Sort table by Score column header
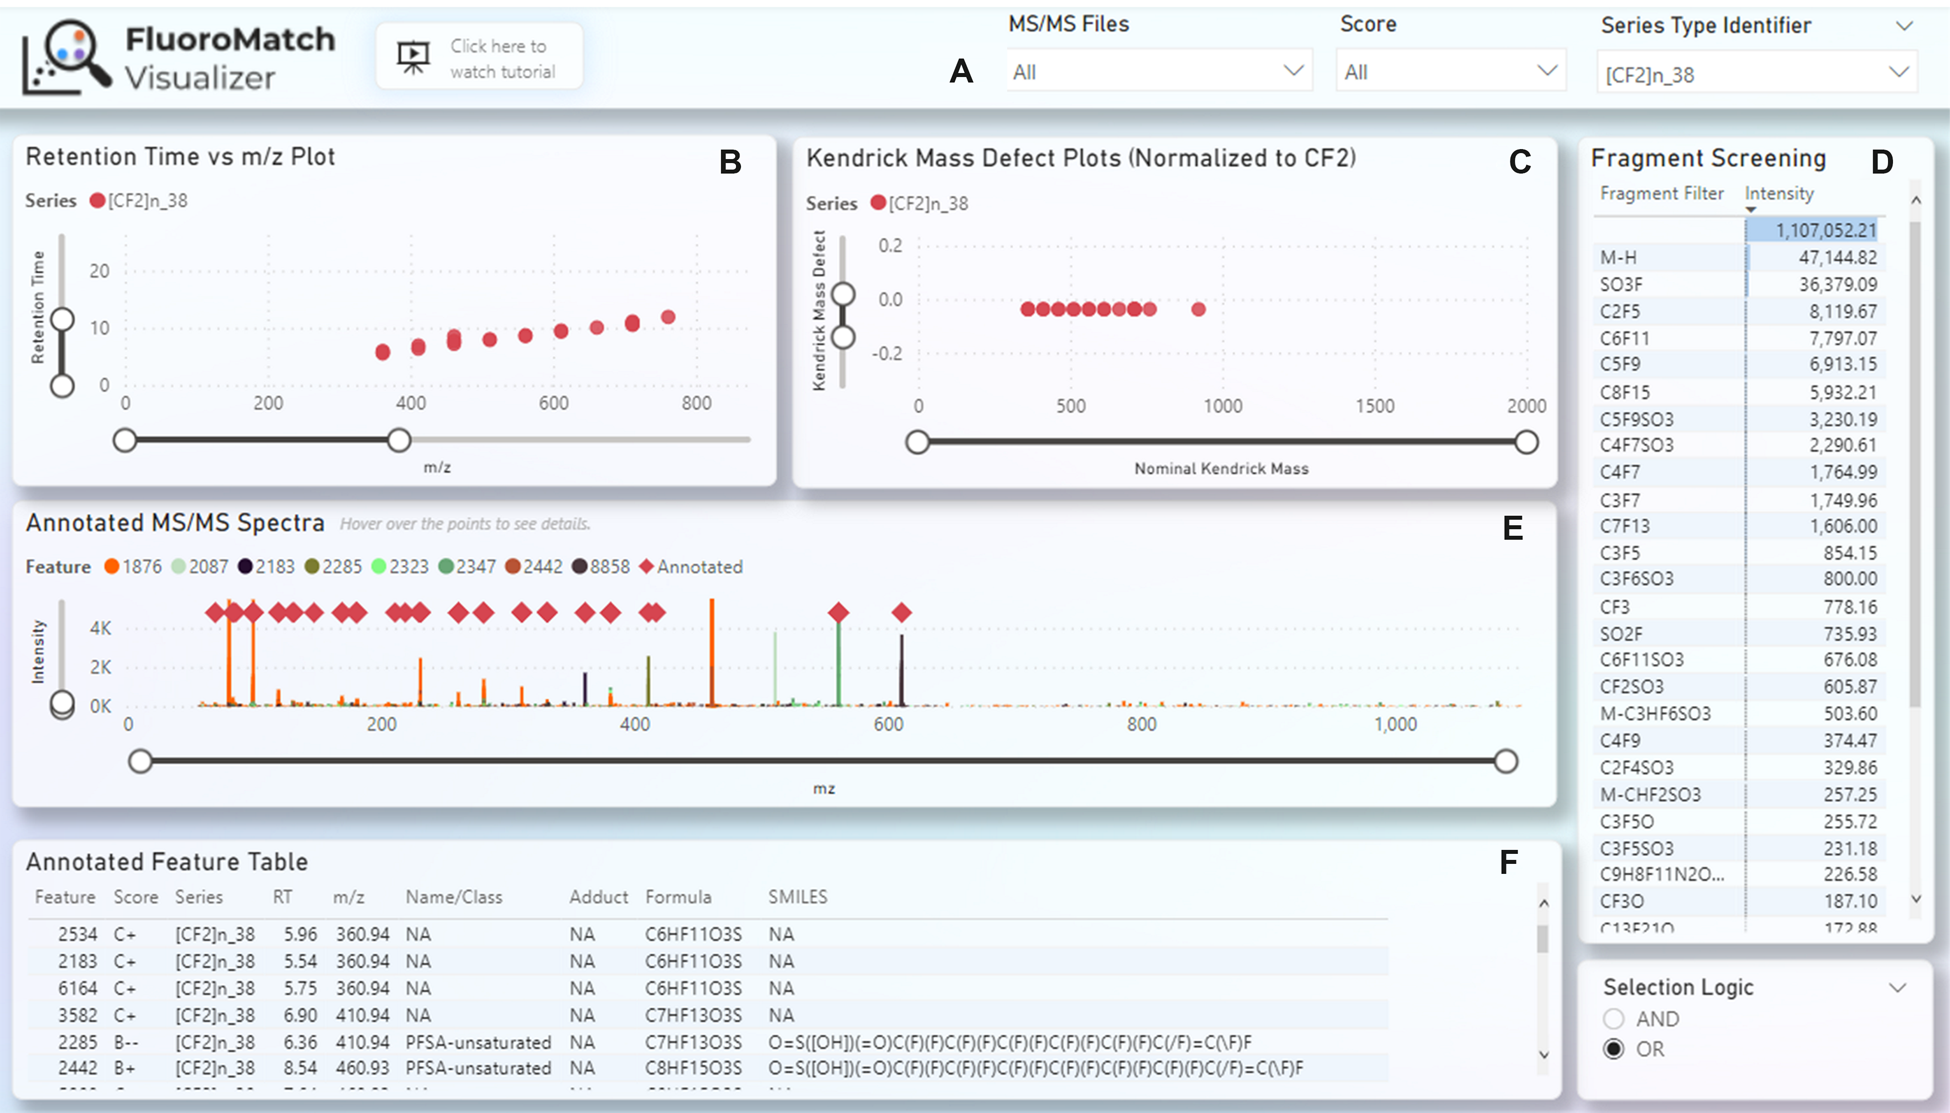The image size is (1950, 1113). point(135,897)
